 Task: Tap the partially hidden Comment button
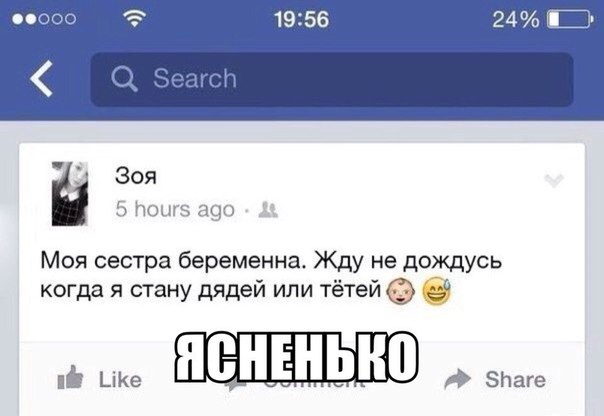[295, 381]
